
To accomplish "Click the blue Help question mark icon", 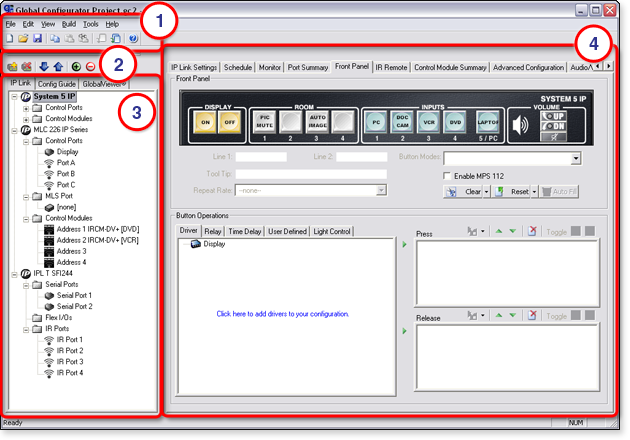I will 133,38.
